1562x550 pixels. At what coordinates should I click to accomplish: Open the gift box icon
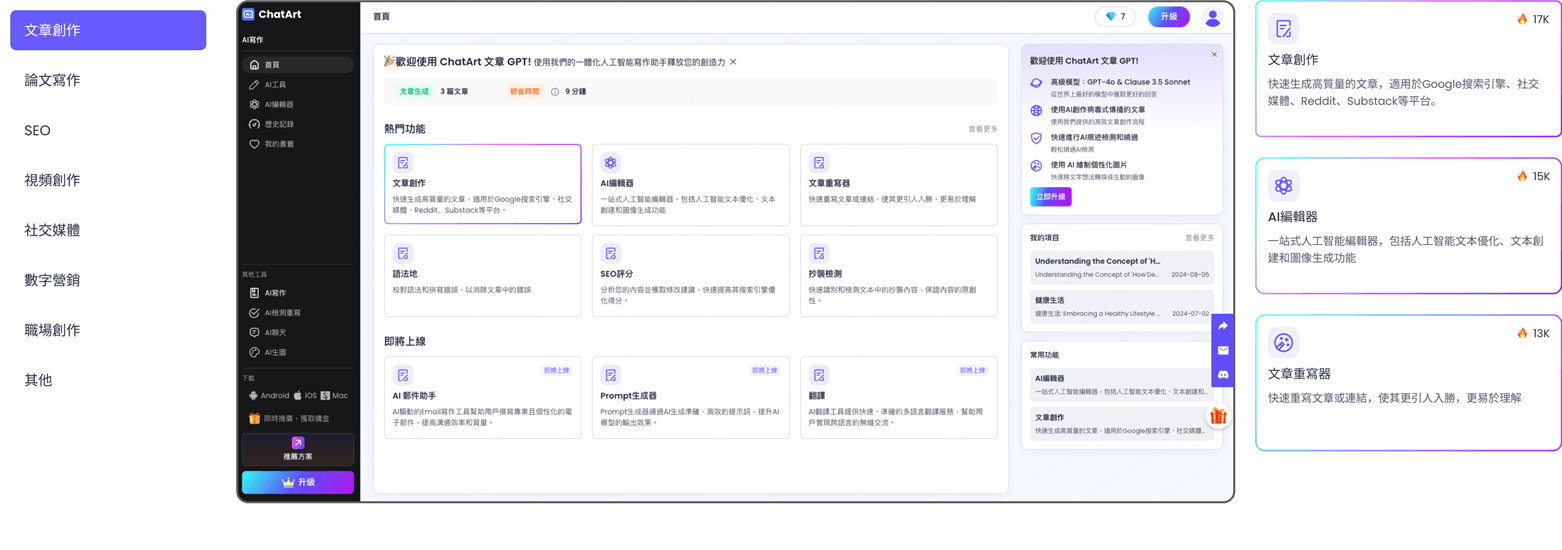1217,416
